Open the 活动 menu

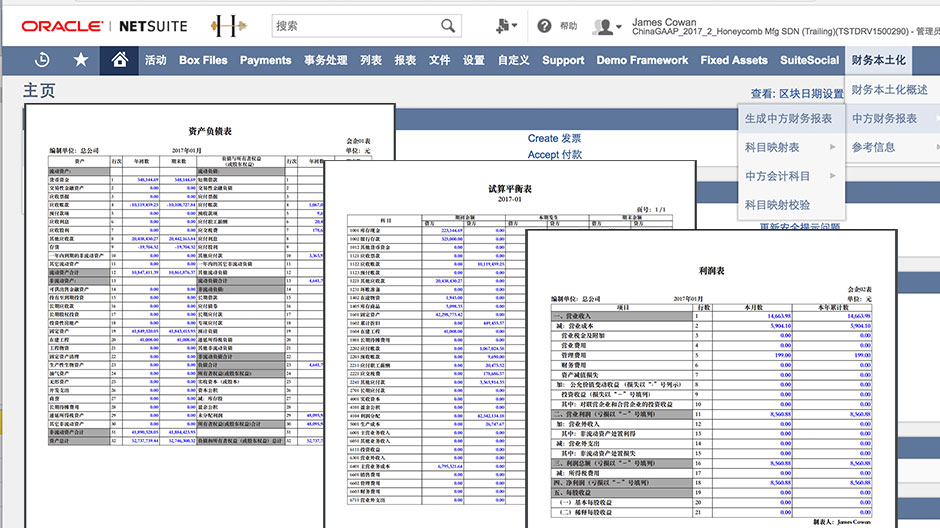click(155, 60)
